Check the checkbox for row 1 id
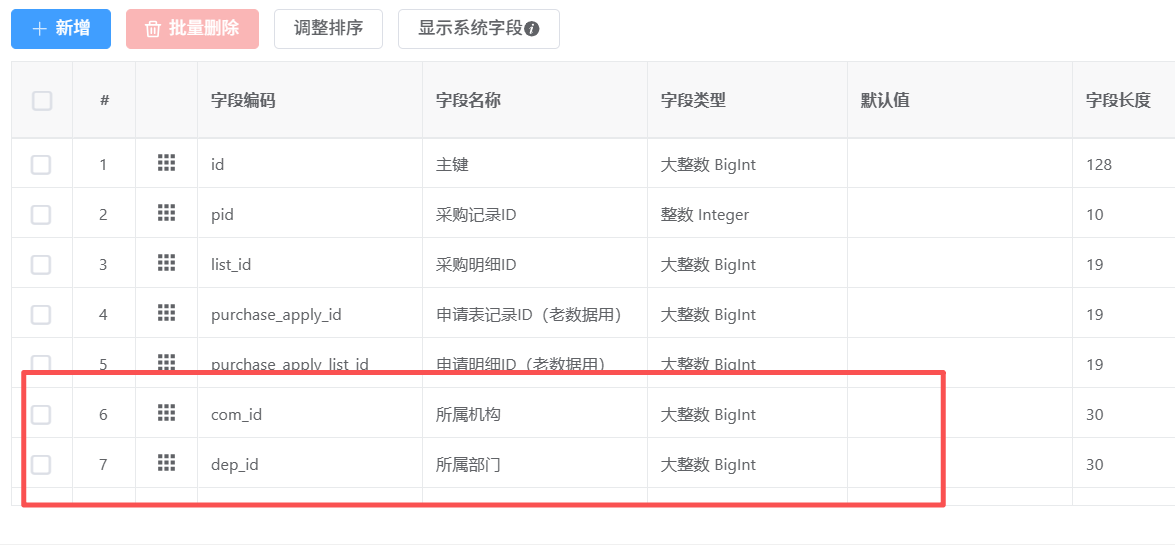This screenshot has width=1175, height=555. point(41,164)
